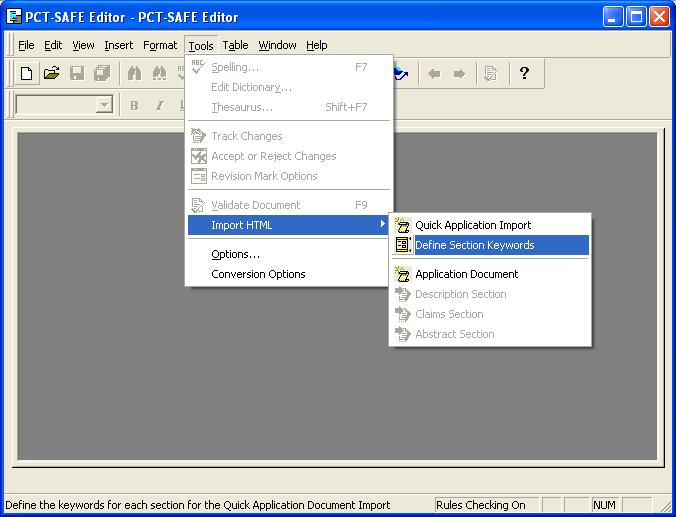The image size is (676, 517).
Task: Open the Insert menu
Action: coord(119,45)
